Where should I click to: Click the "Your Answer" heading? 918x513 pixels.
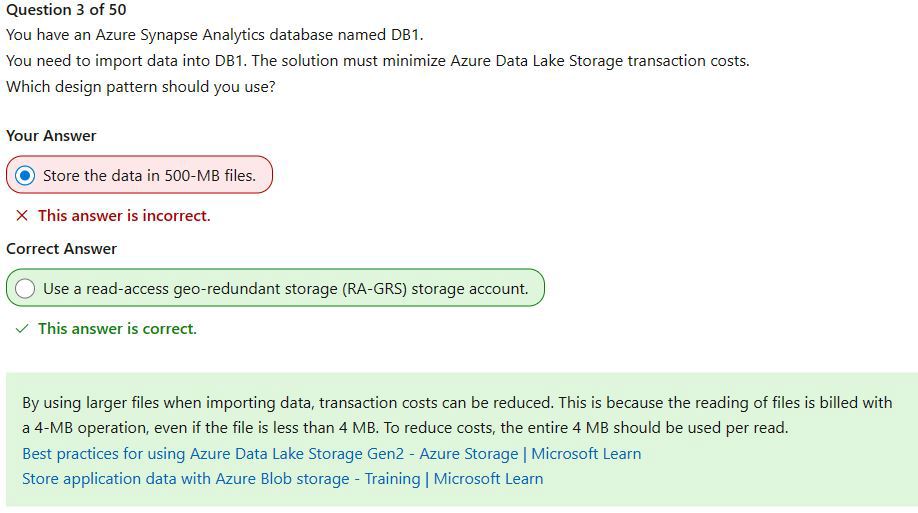click(x=51, y=136)
